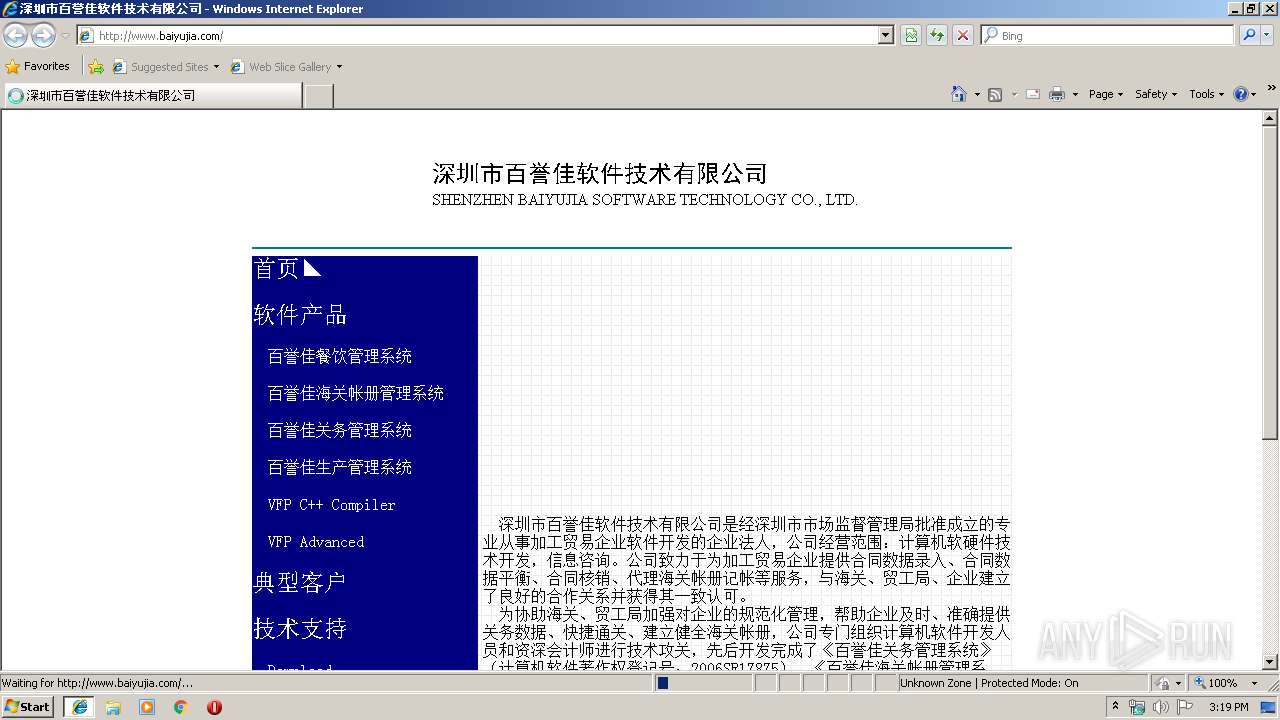Click scrollbar up arrow
This screenshot has height=720, width=1280.
click(1270, 118)
